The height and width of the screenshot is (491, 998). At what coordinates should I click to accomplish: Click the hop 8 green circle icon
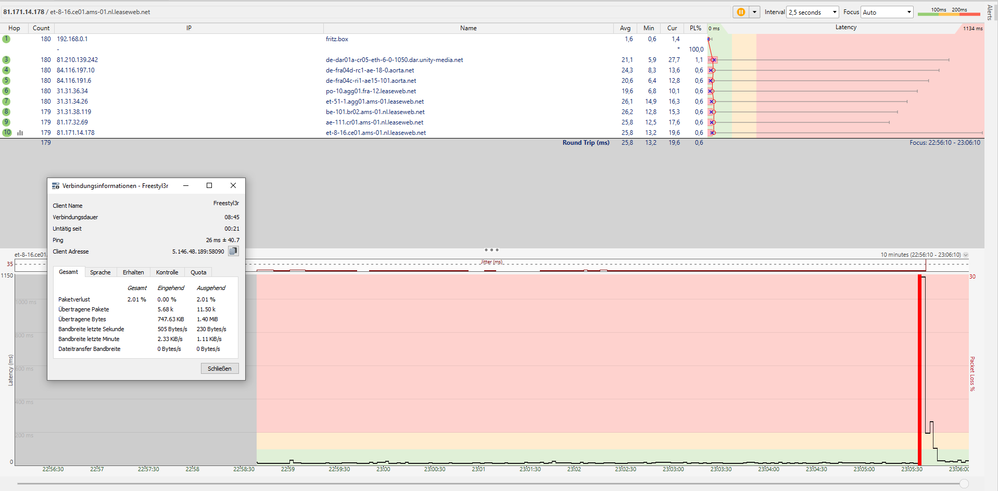click(6, 112)
